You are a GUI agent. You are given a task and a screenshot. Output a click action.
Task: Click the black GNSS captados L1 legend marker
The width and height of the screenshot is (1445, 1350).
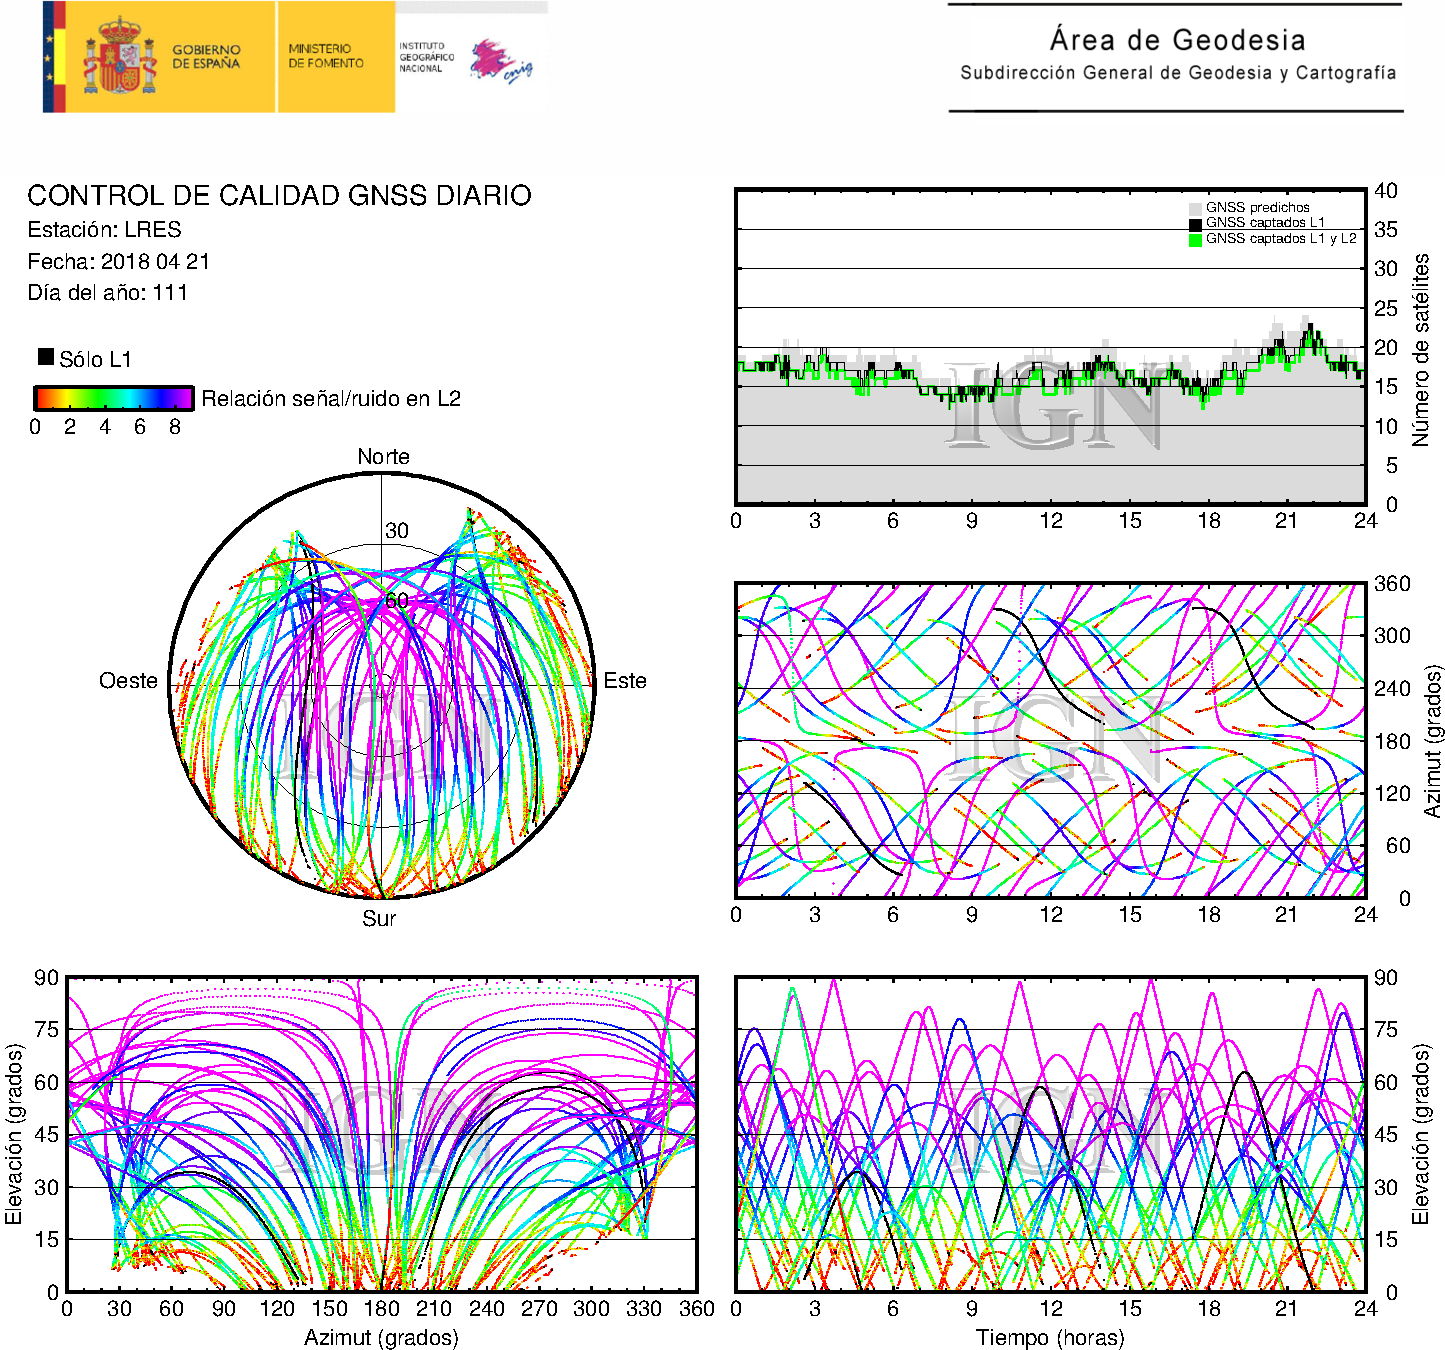click(1195, 224)
